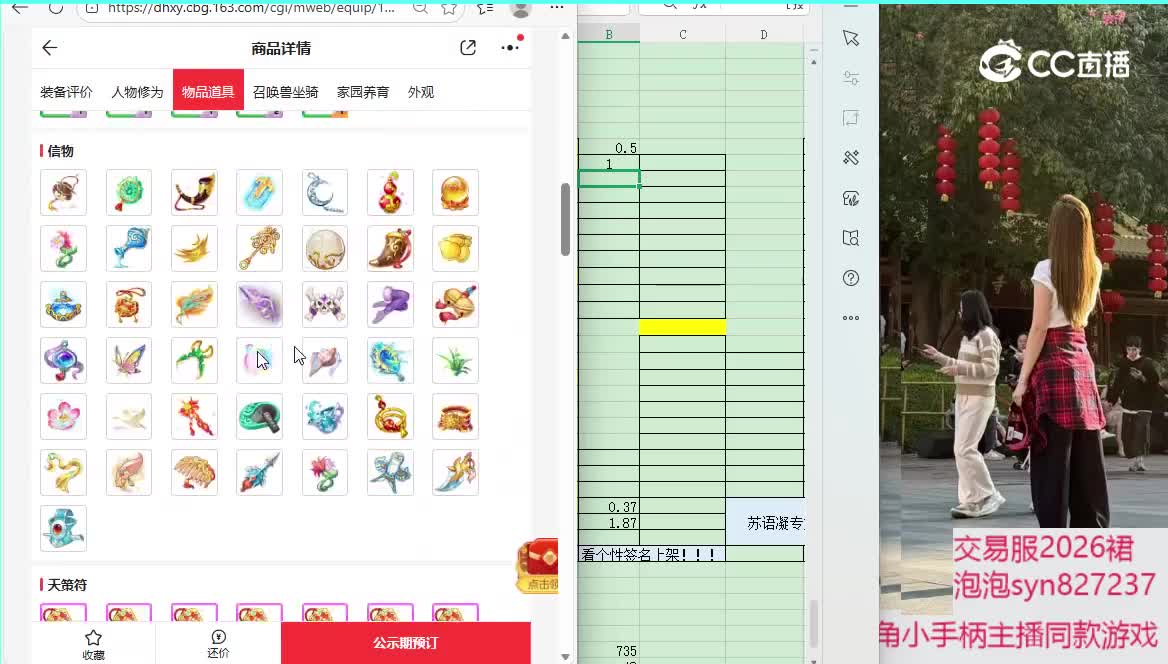Select the arrow cursor tool in the spreadsheet sidebar

point(851,39)
